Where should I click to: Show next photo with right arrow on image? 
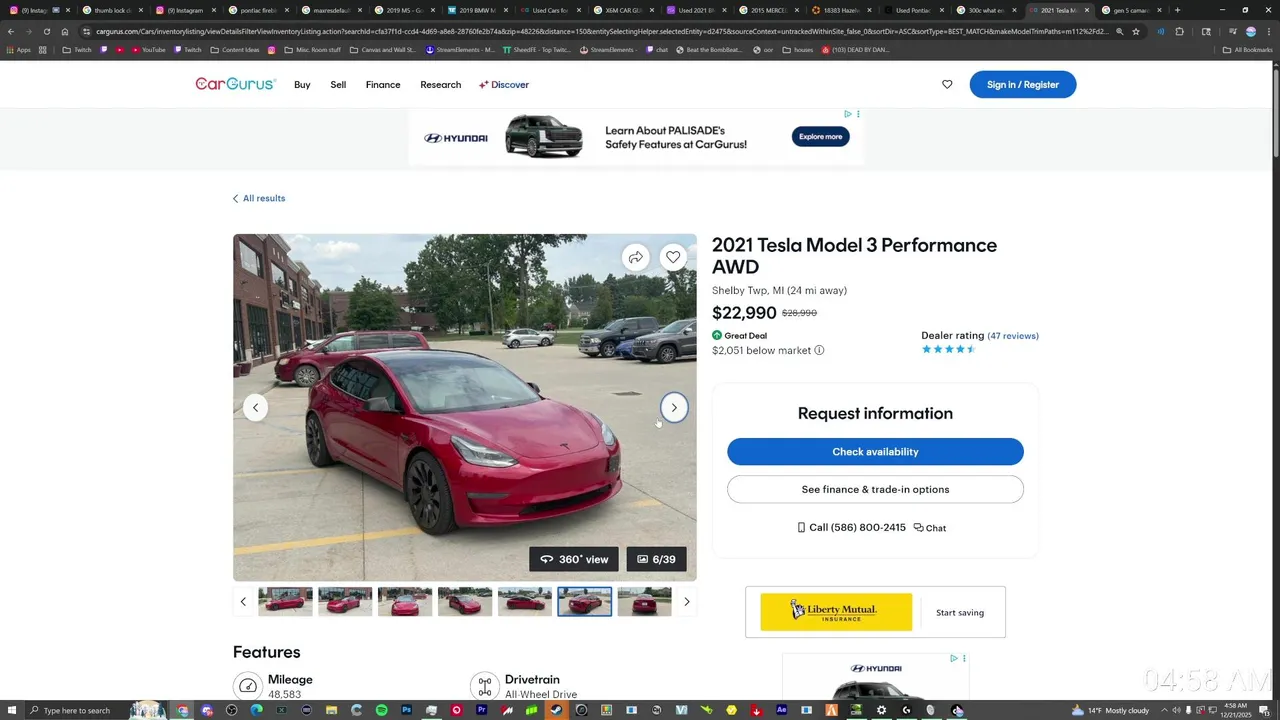click(x=674, y=407)
